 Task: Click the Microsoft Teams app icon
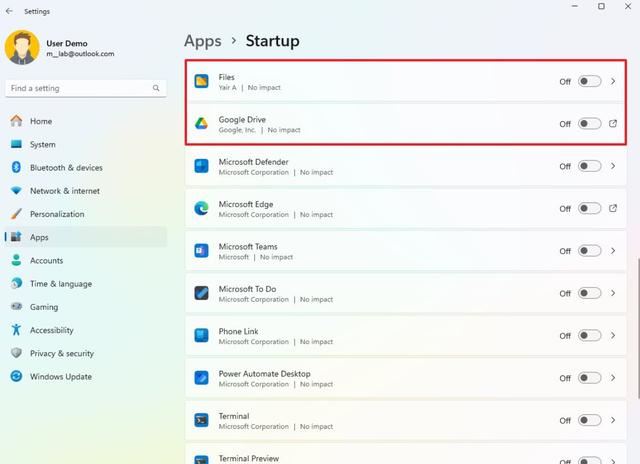[x=201, y=251]
